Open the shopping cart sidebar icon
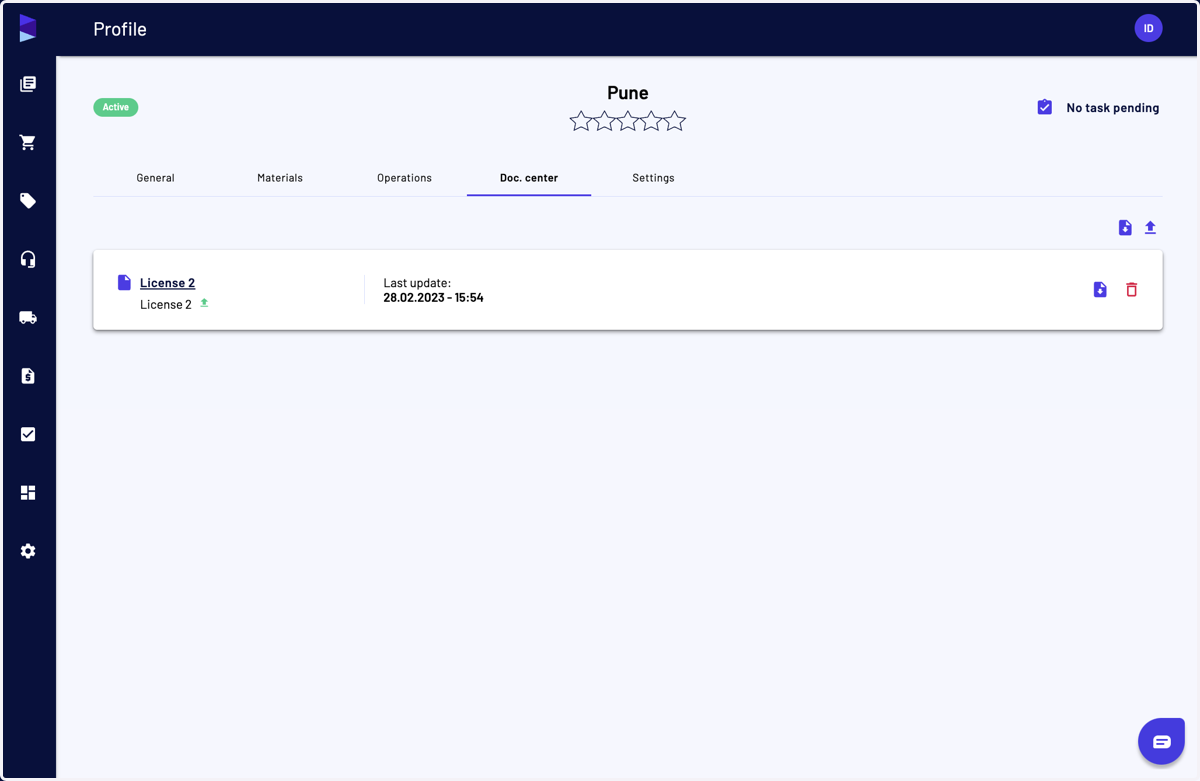The height and width of the screenshot is (781, 1200). [x=28, y=143]
